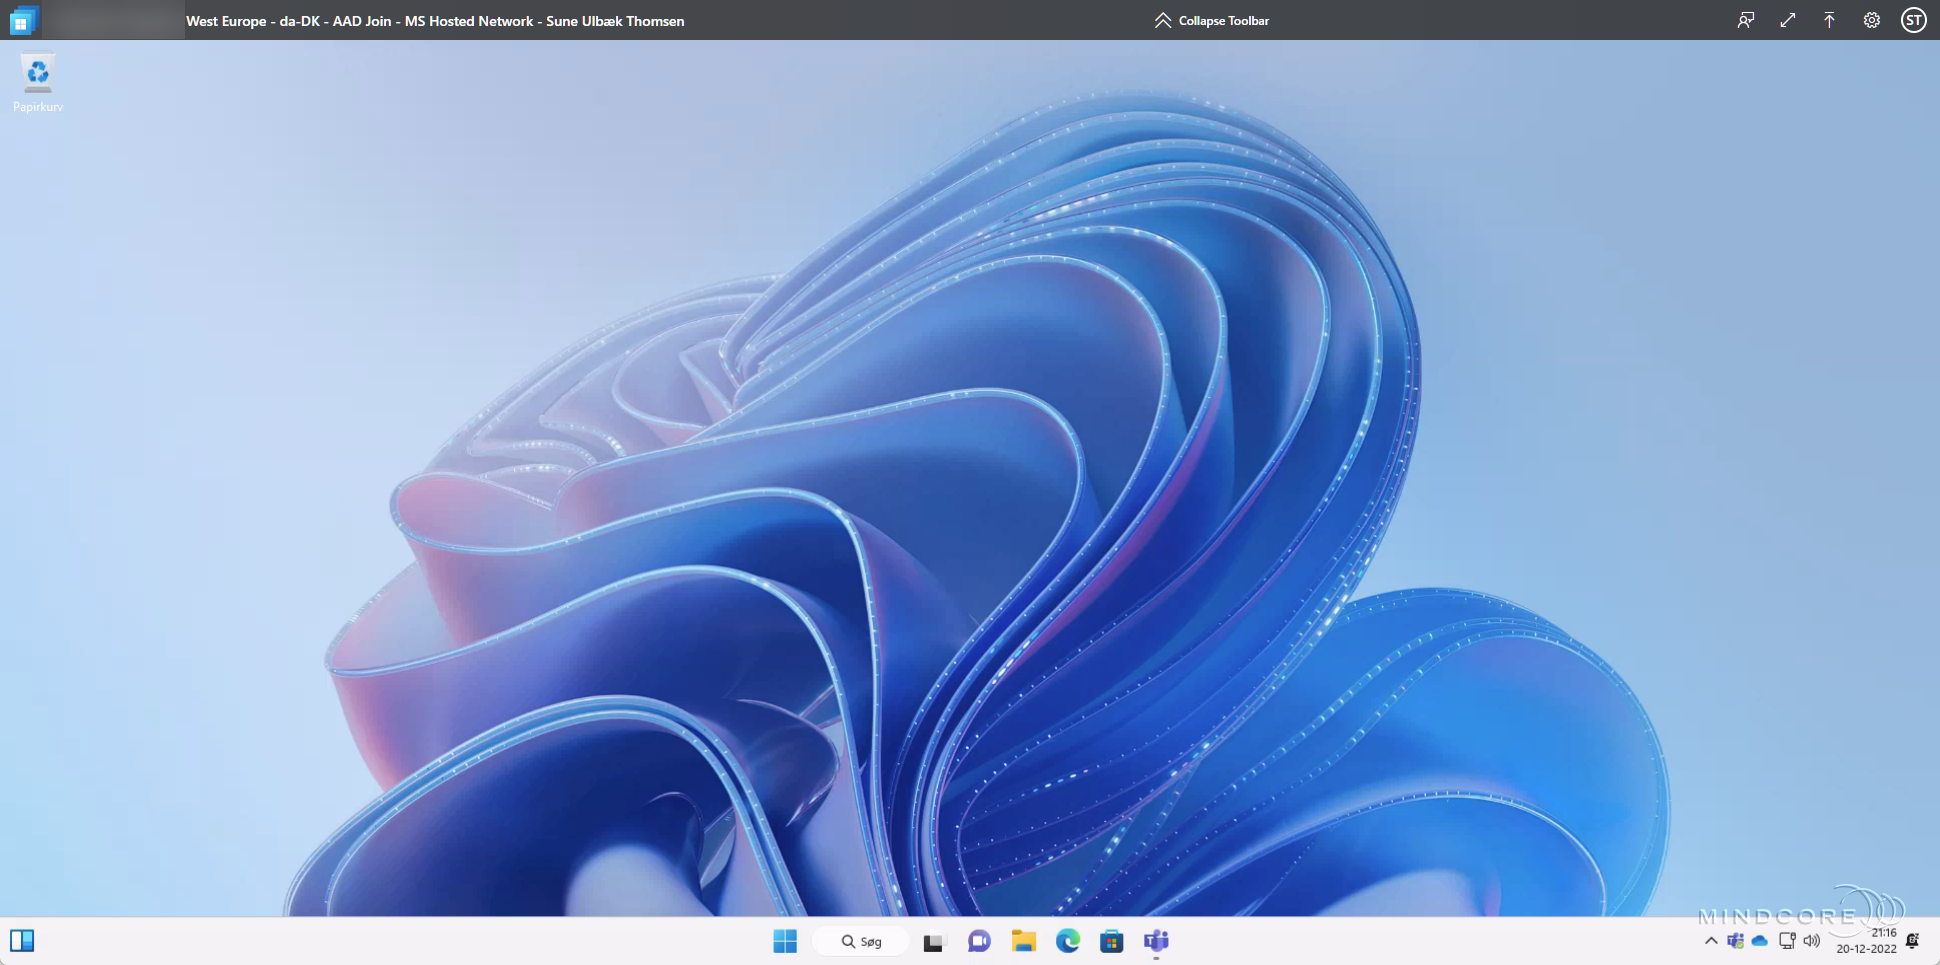This screenshot has height=965, width=1940.
Task: Switch to the running Microsoft Teams app
Action: coord(1156,941)
